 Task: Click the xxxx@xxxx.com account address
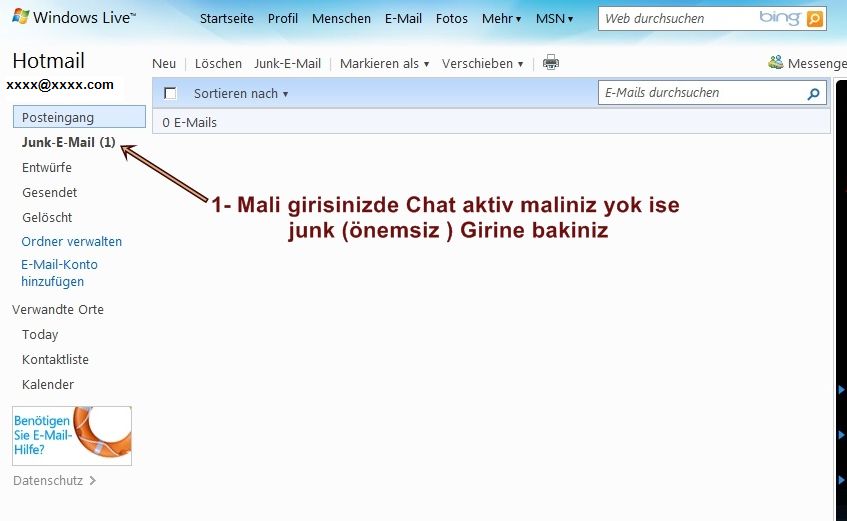[x=60, y=85]
